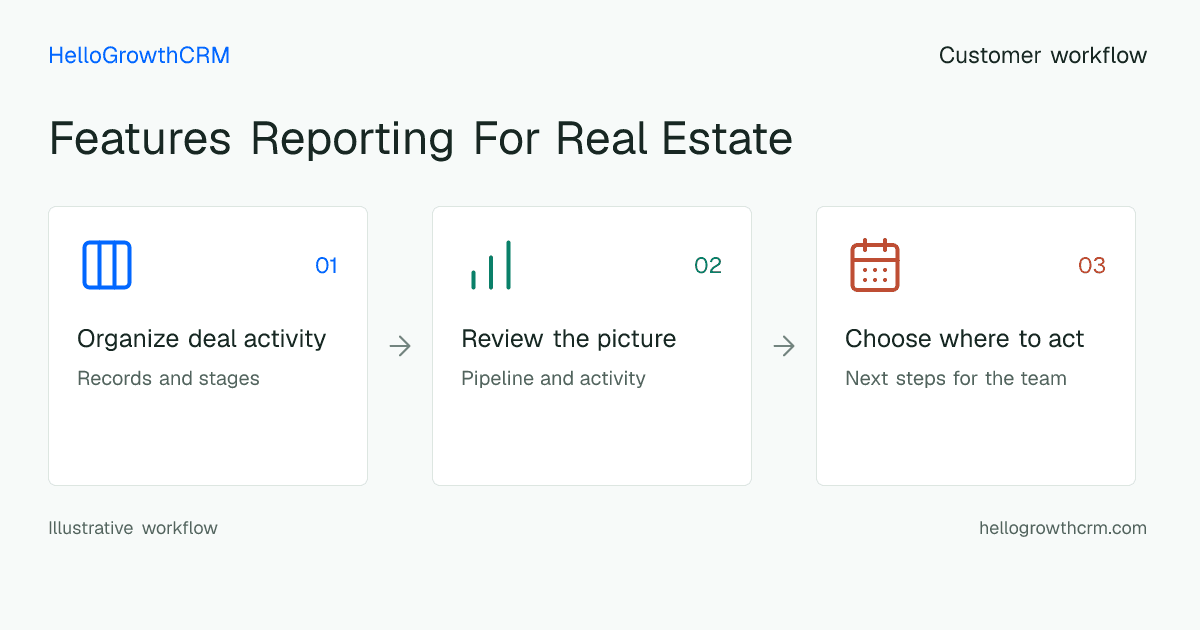1200x630 pixels.
Task: Click the green bar chart icon
Action: click(x=491, y=265)
